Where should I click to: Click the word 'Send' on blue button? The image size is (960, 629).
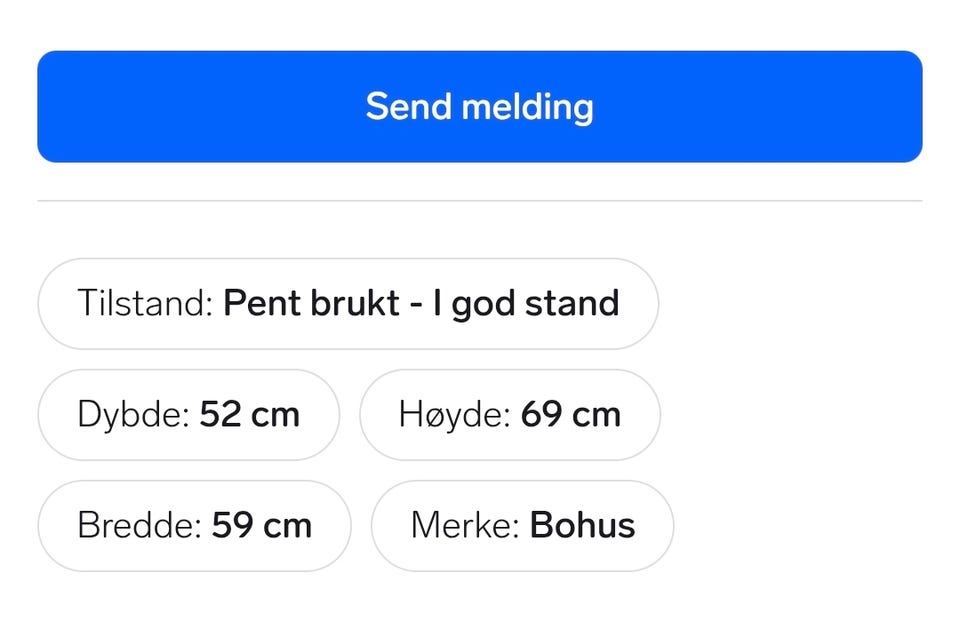[409, 107]
